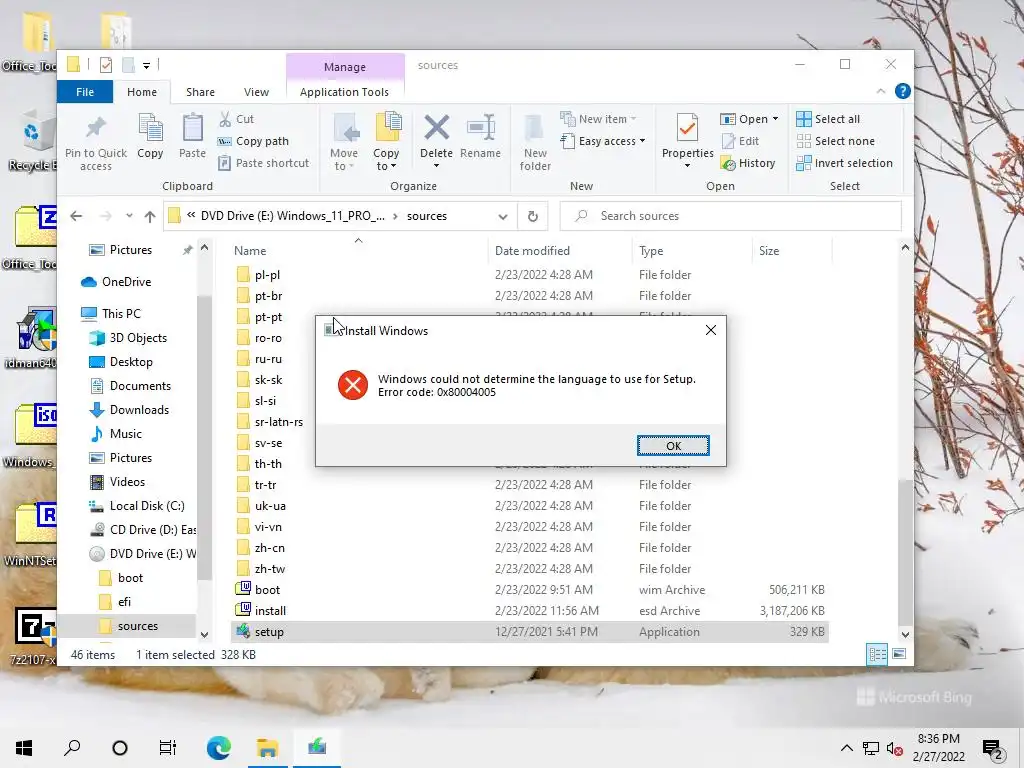Select the zh-tw folder
This screenshot has width=1024, height=768.
530,569
